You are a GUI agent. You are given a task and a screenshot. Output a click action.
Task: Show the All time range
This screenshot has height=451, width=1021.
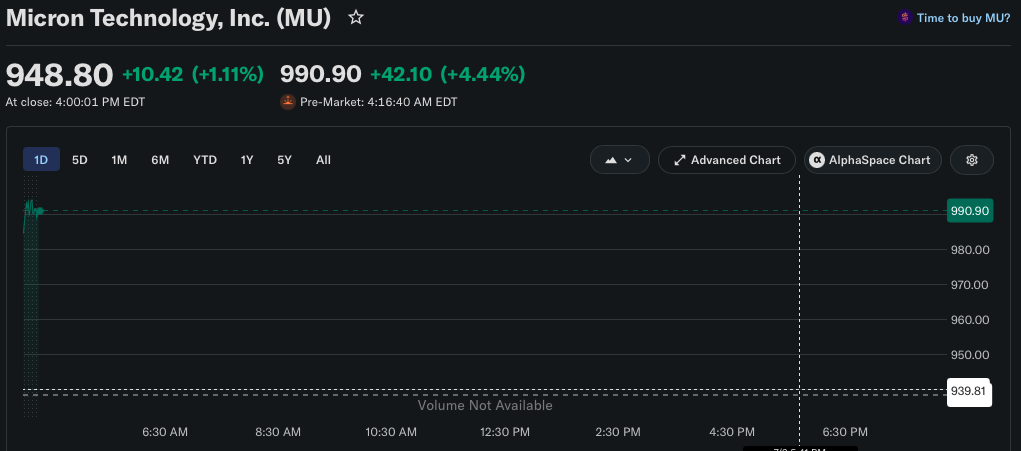[323, 159]
